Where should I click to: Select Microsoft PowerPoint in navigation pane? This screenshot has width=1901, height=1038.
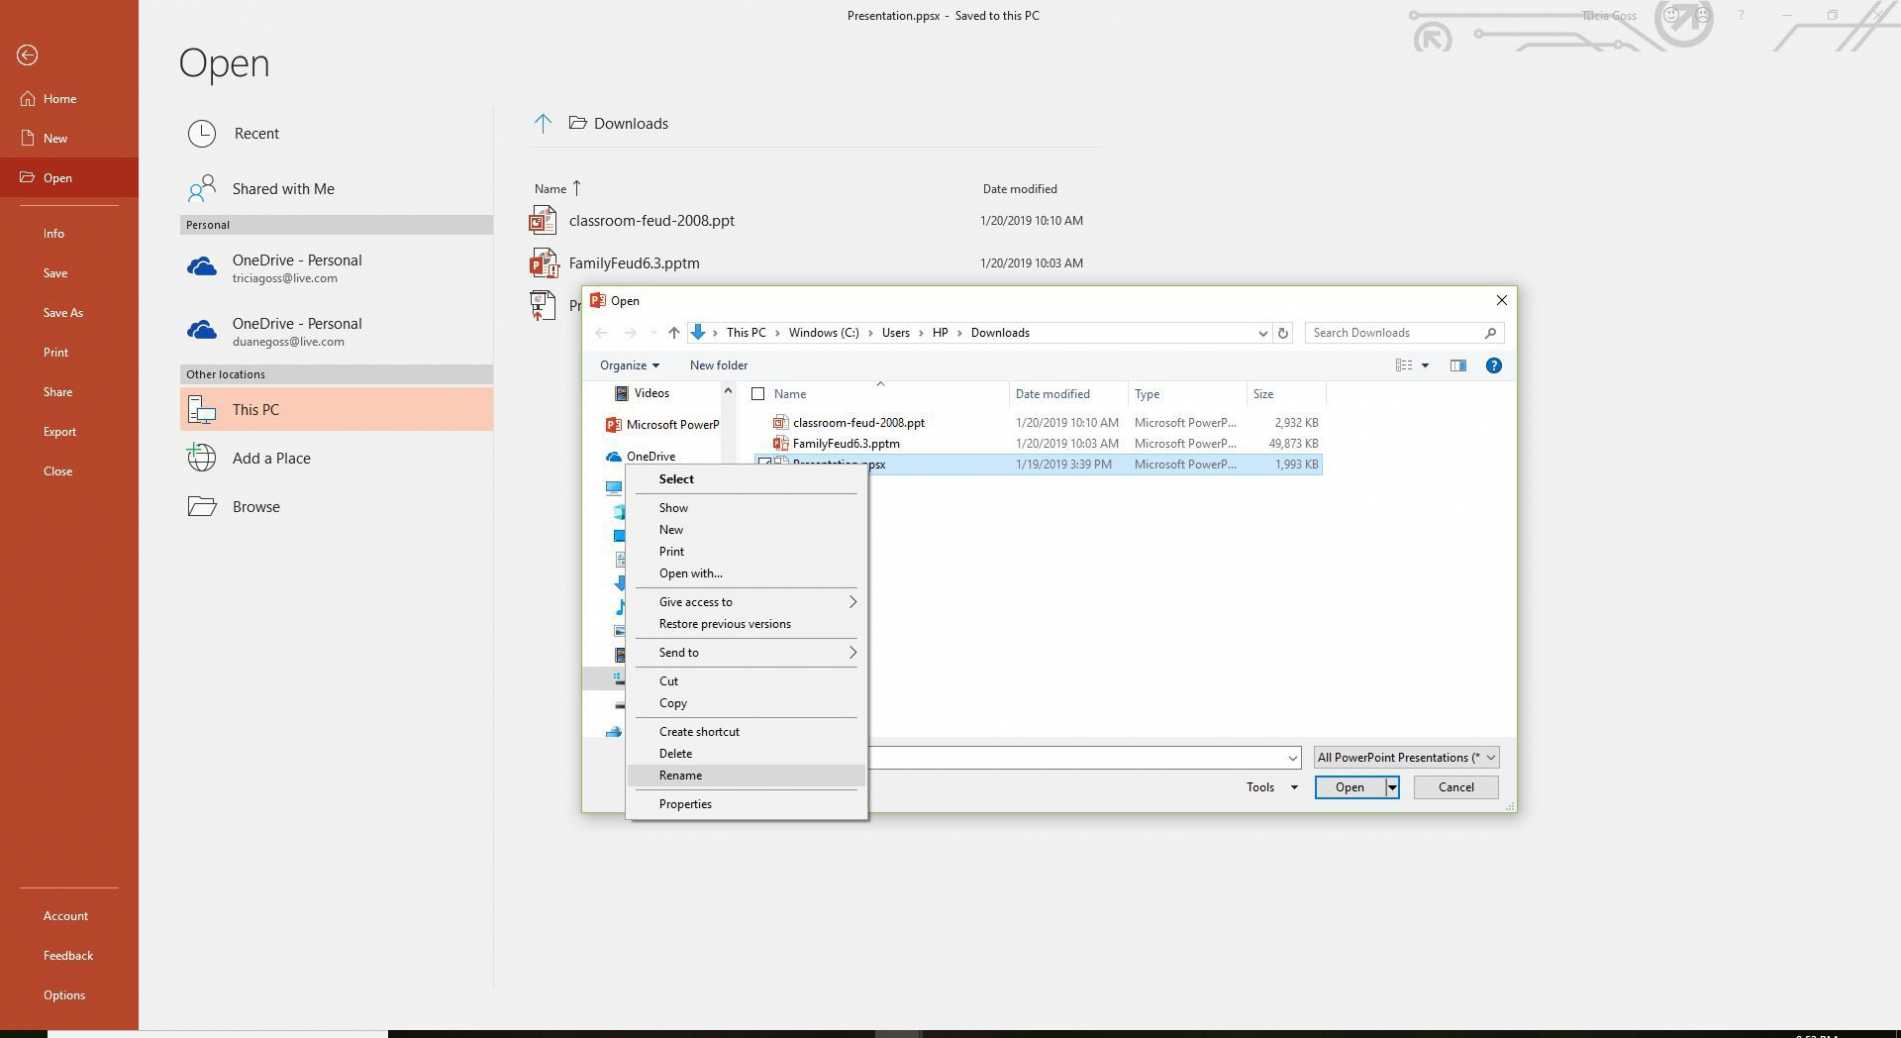(662, 425)
